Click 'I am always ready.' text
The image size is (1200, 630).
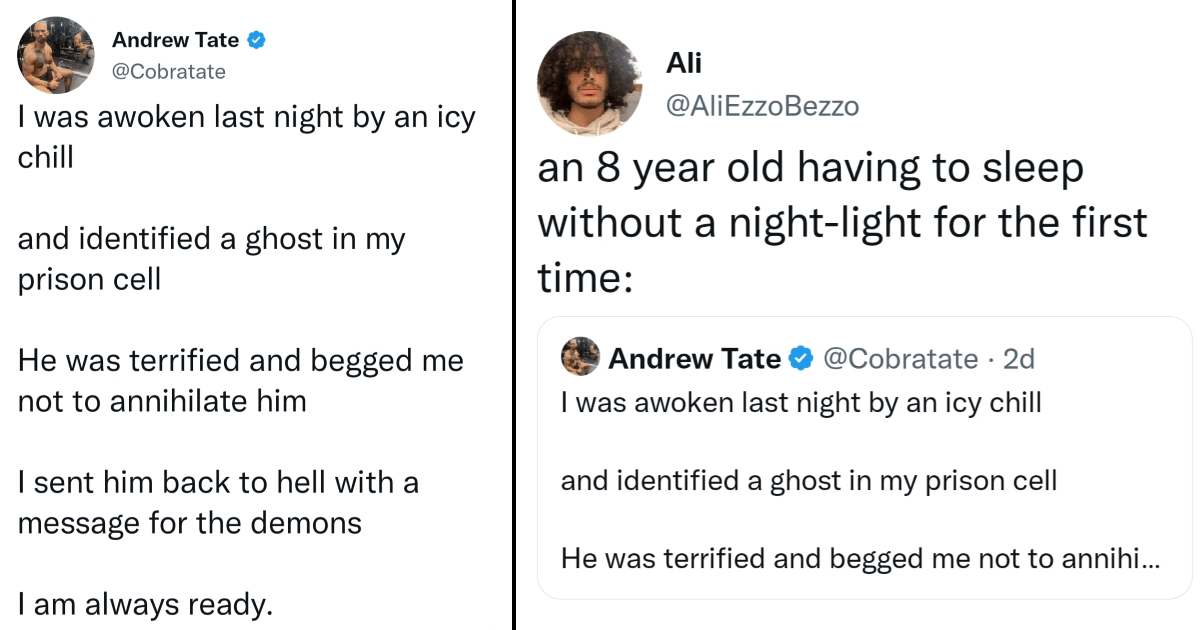pos(145,604)
